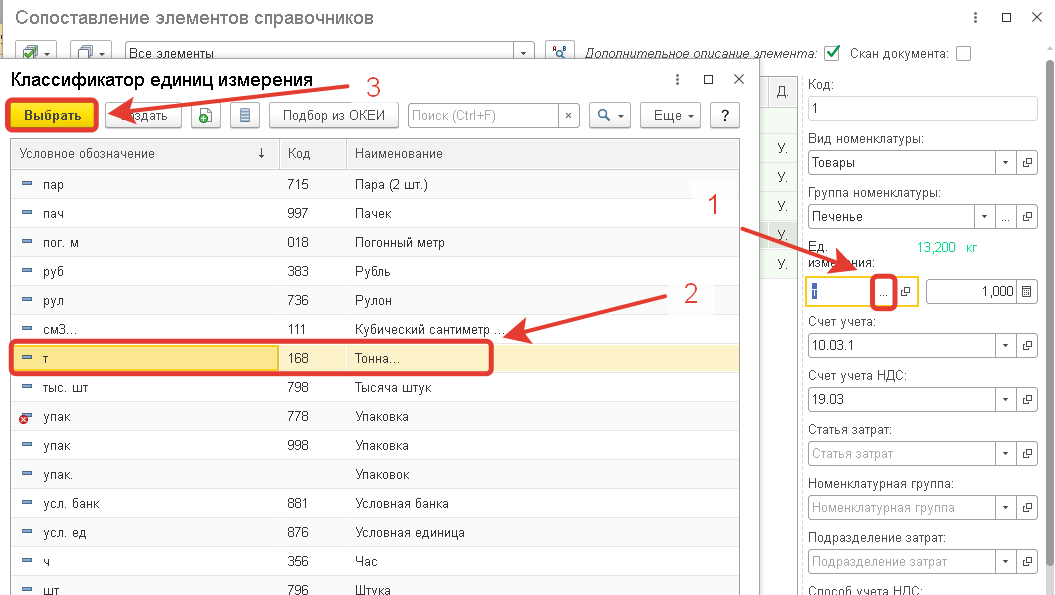1055x595 pixels.
Task: Open the search magnifier dropdown menu
Action: point(610,116)
